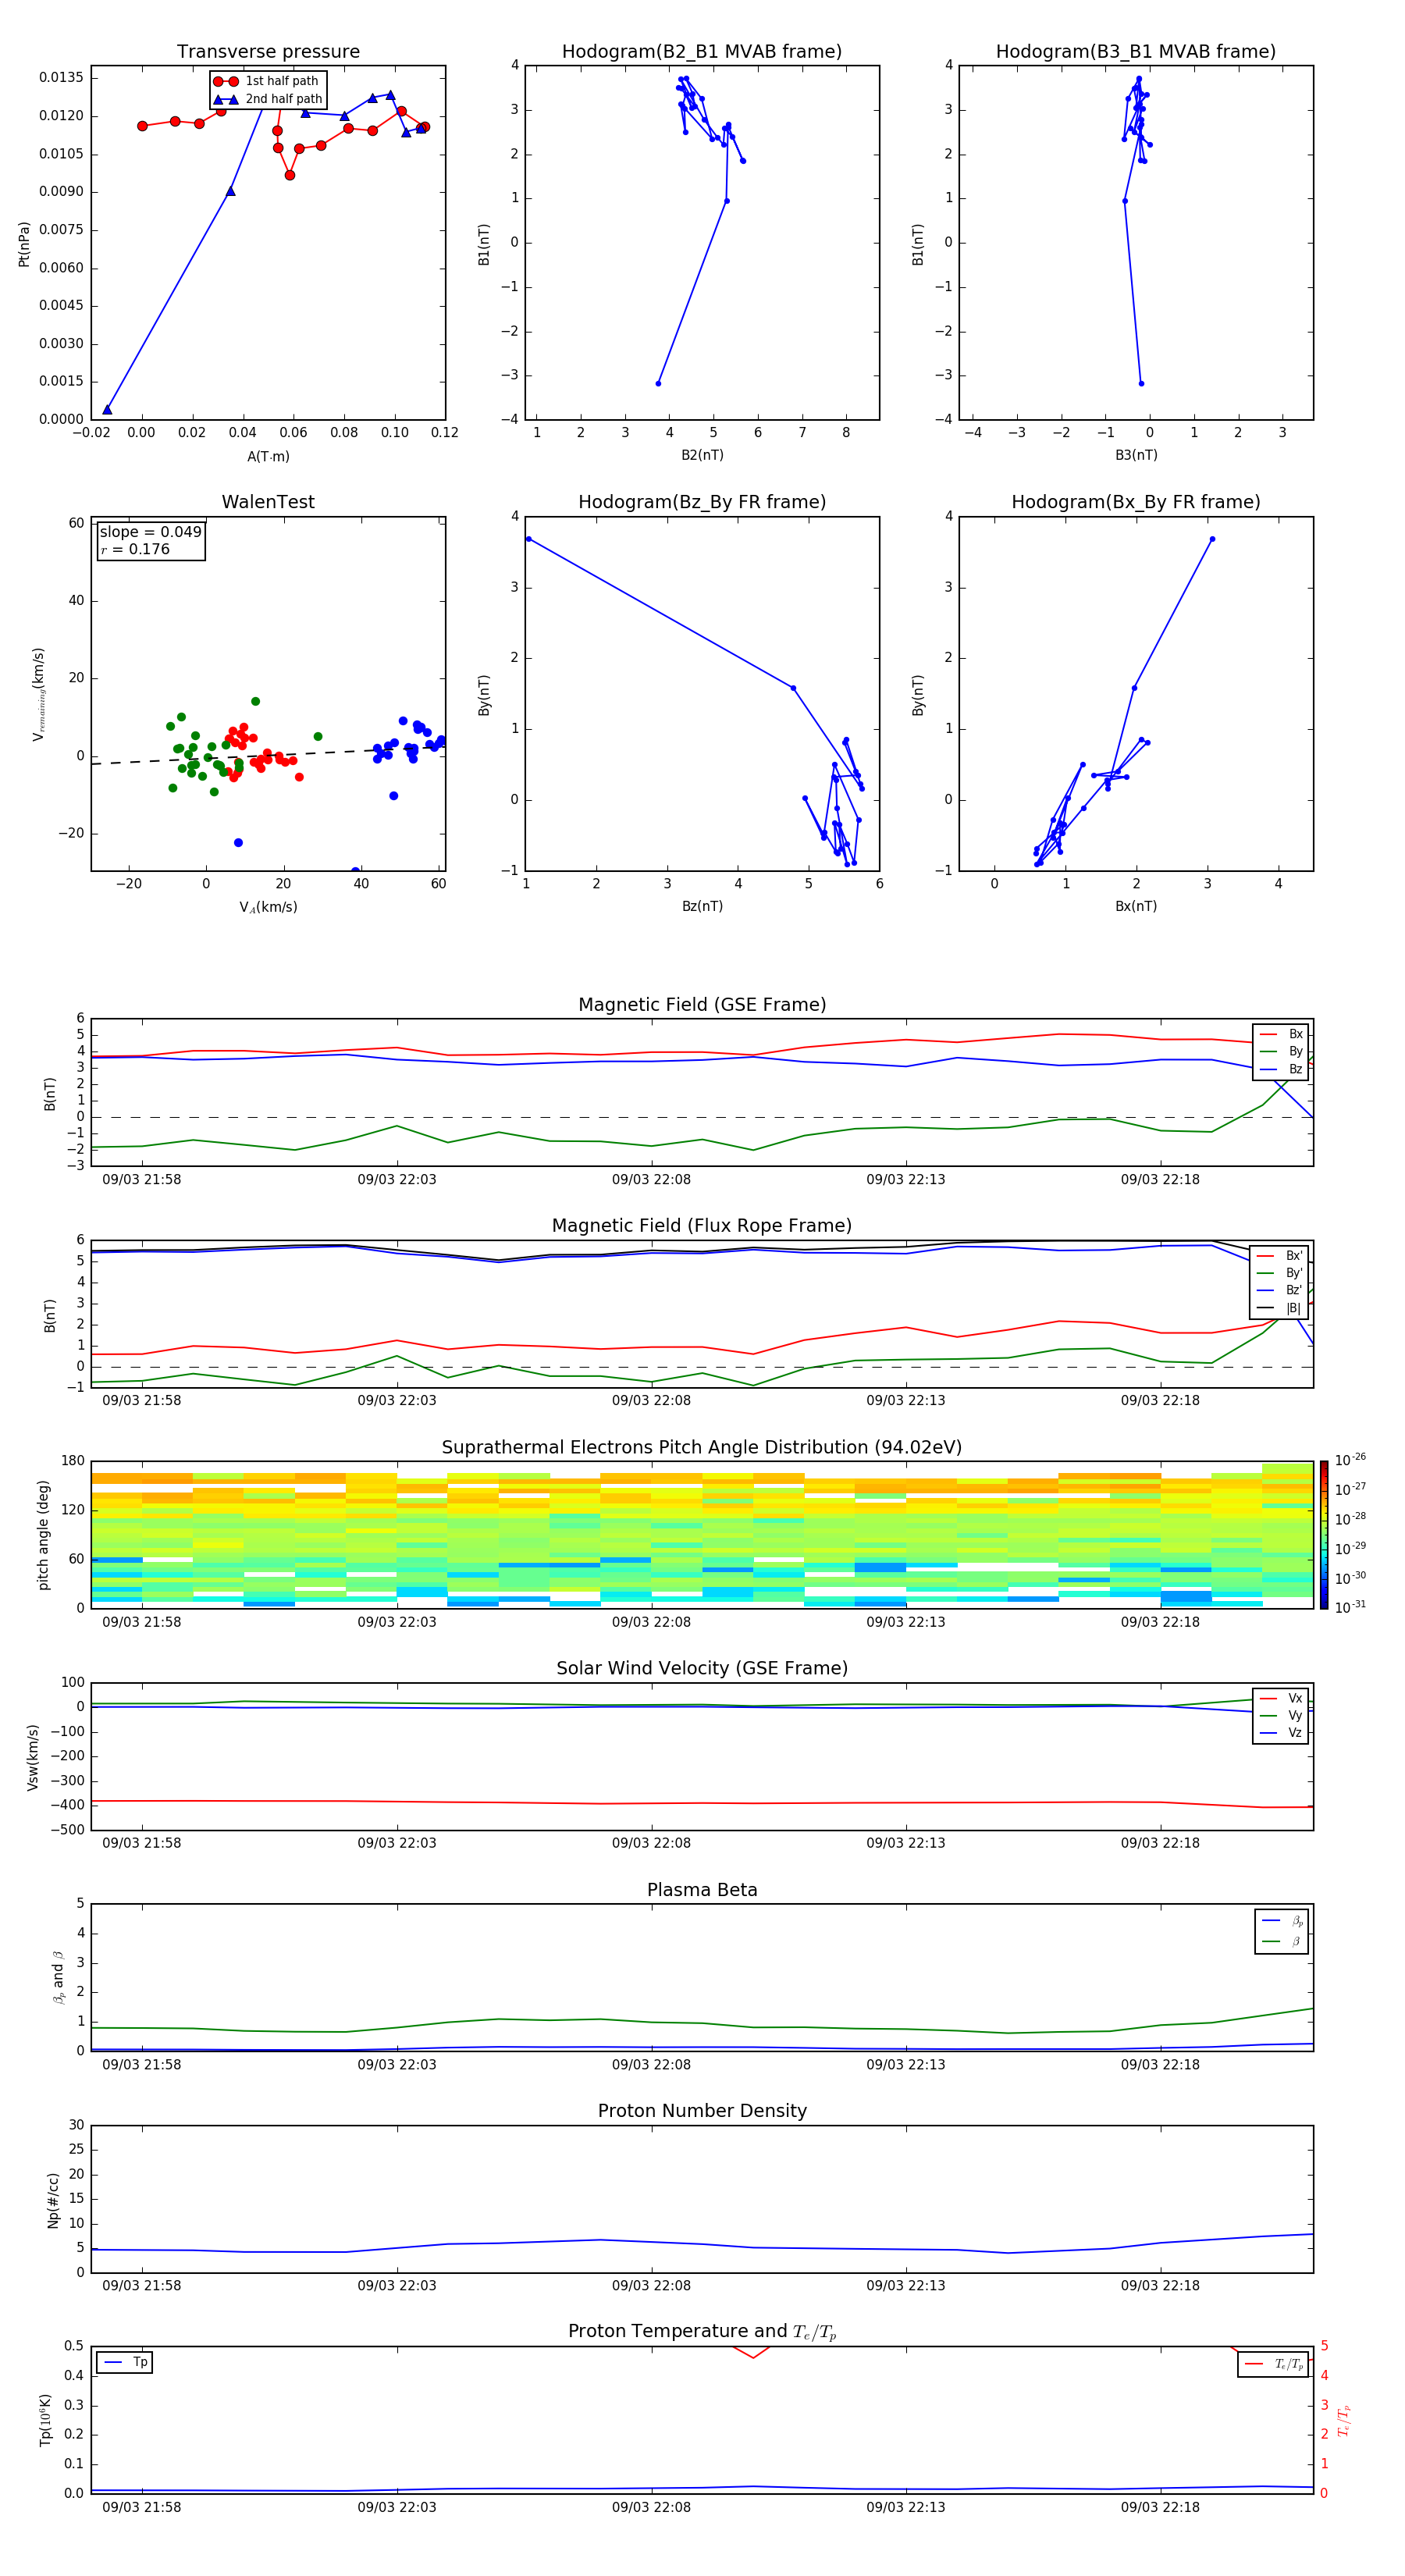This screenshot has width=1405, height=2576.
Task: Click the Vz legend entry in velocity plot
Action: click(x=1281, y=1733)
